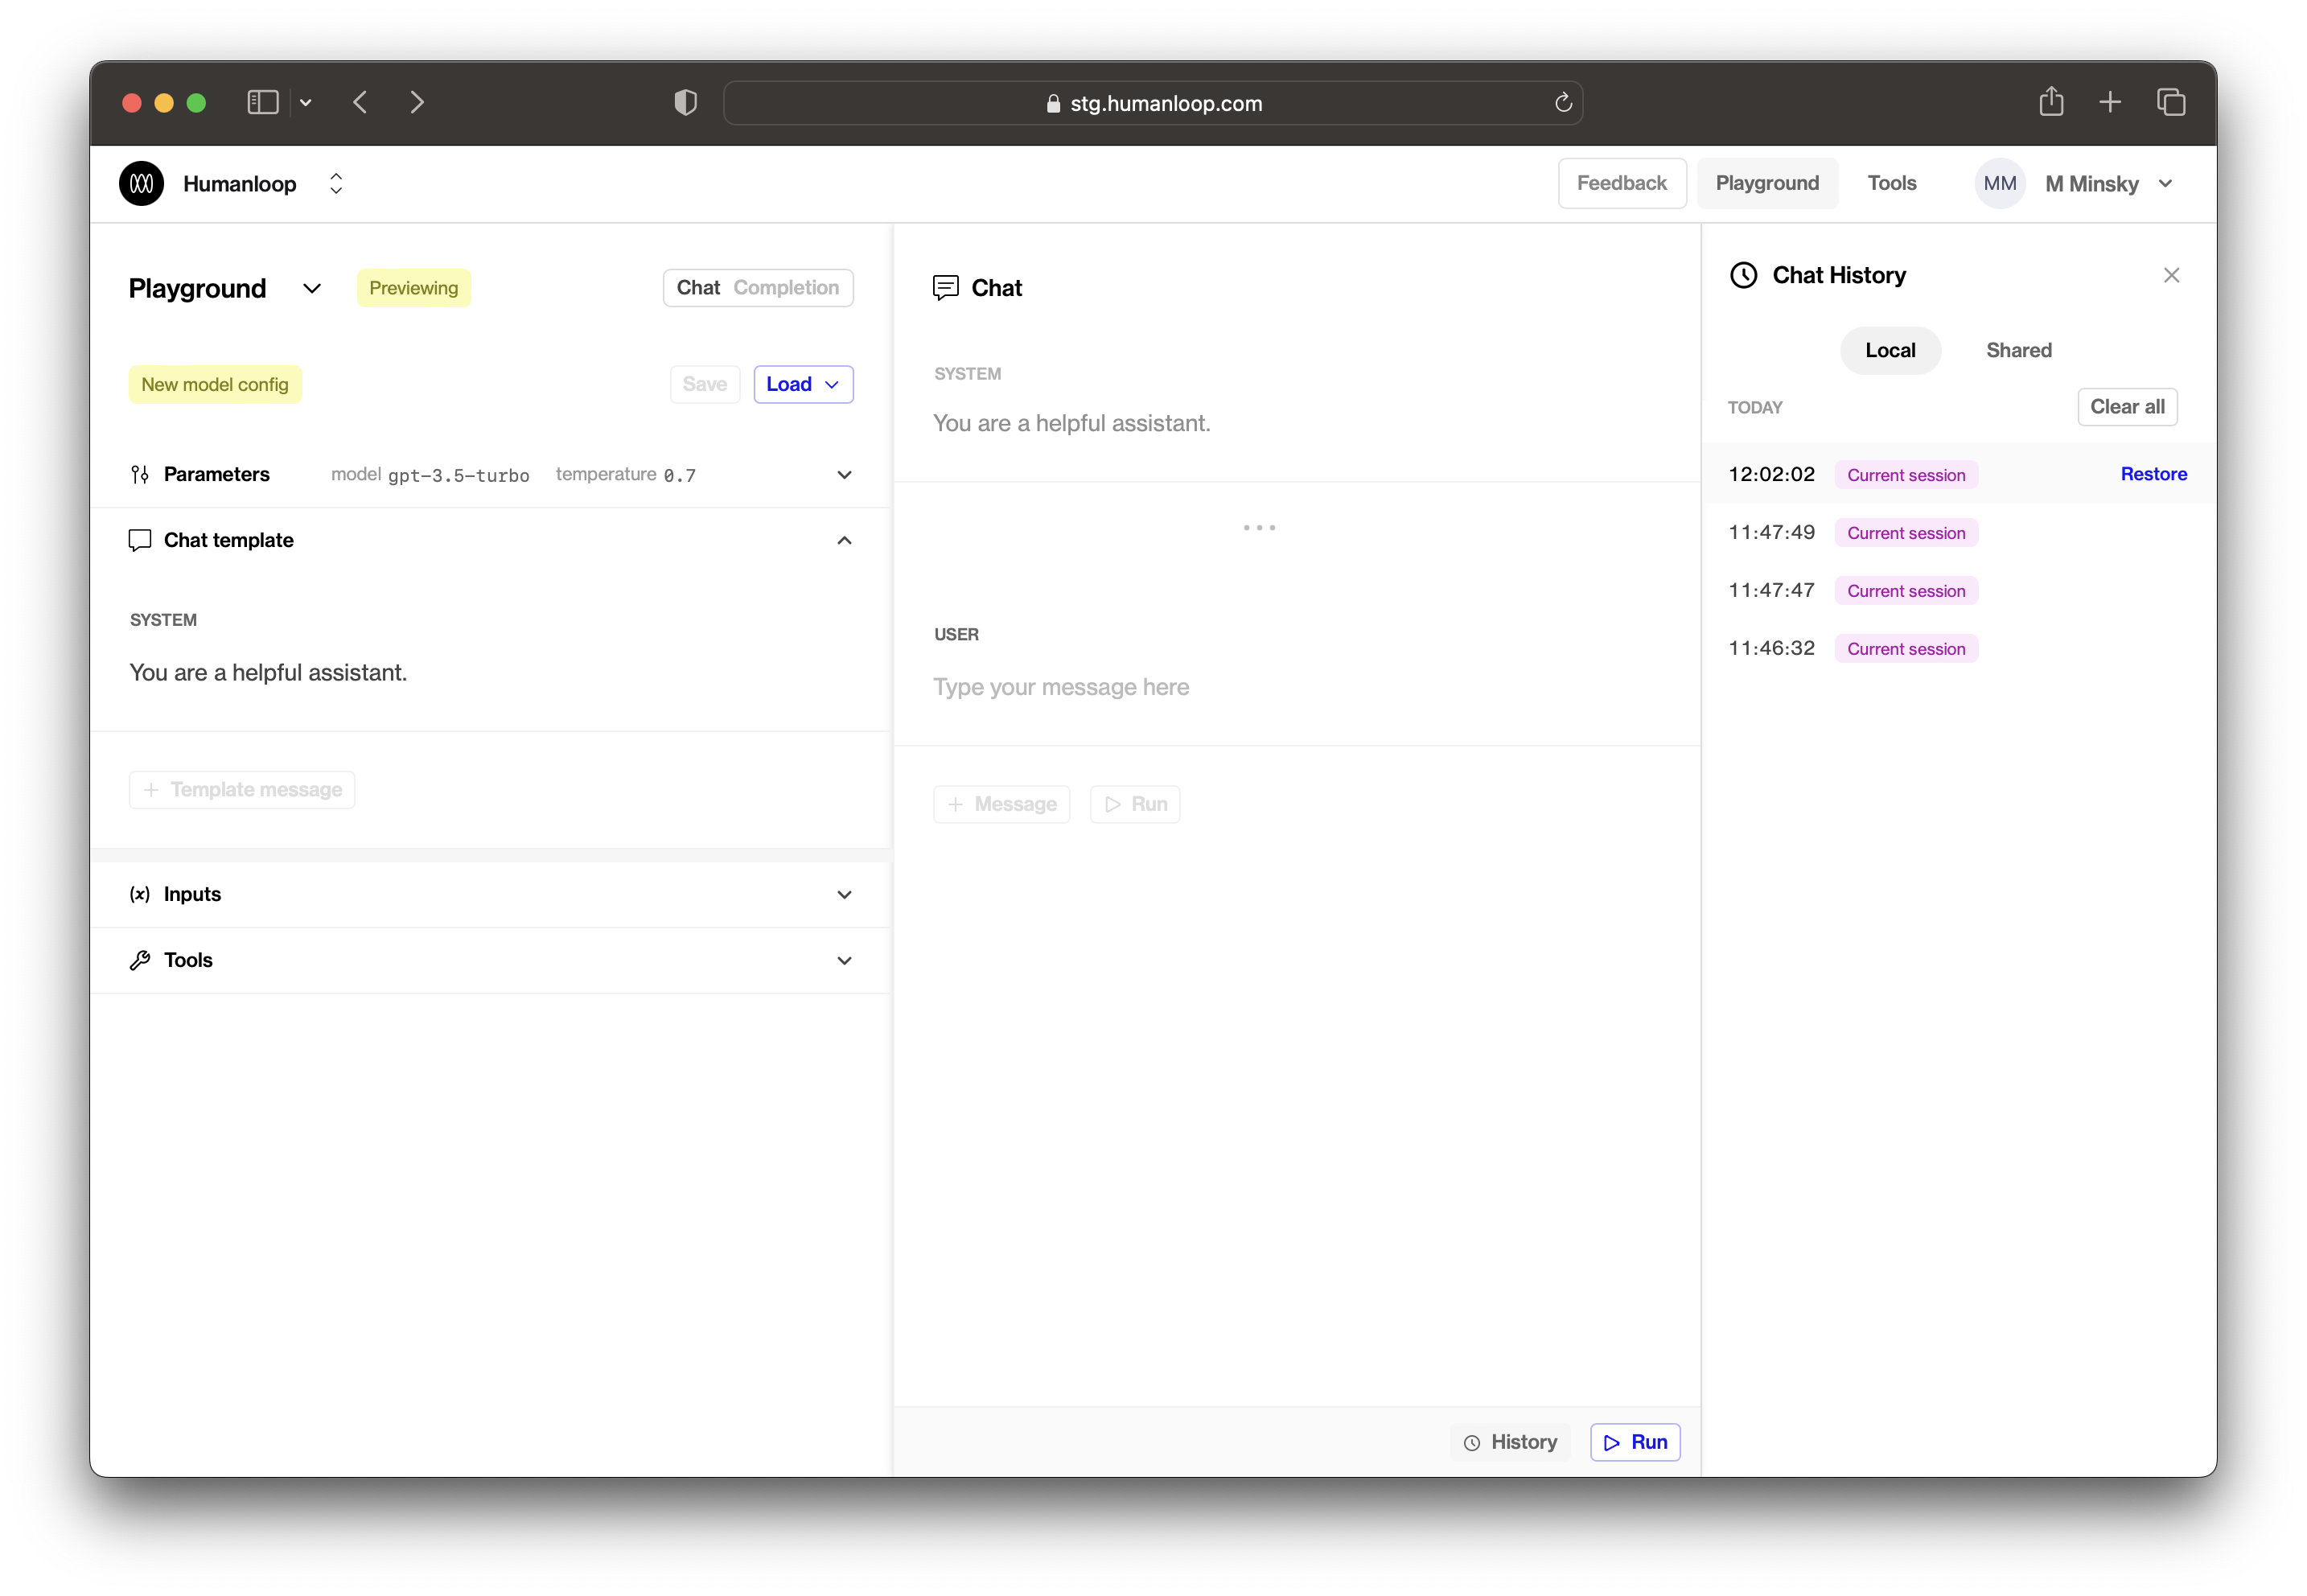Go back in Safari
This screenshot has height=1596, width=2307.
pyautogui.click(x=361, y=103)
